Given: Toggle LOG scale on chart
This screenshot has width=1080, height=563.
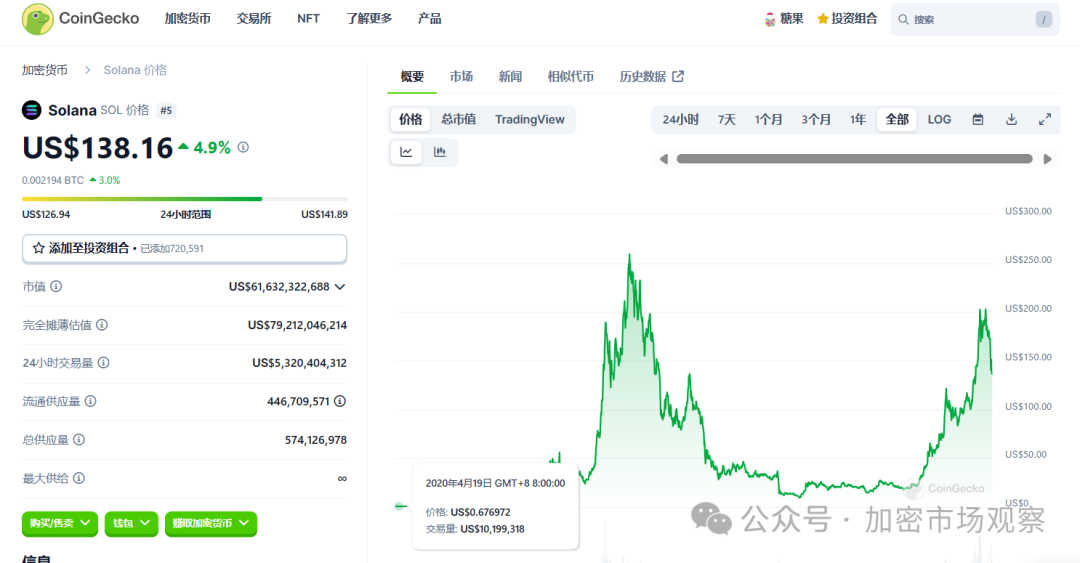Looking at the screenshot, I should coord(939,119).
